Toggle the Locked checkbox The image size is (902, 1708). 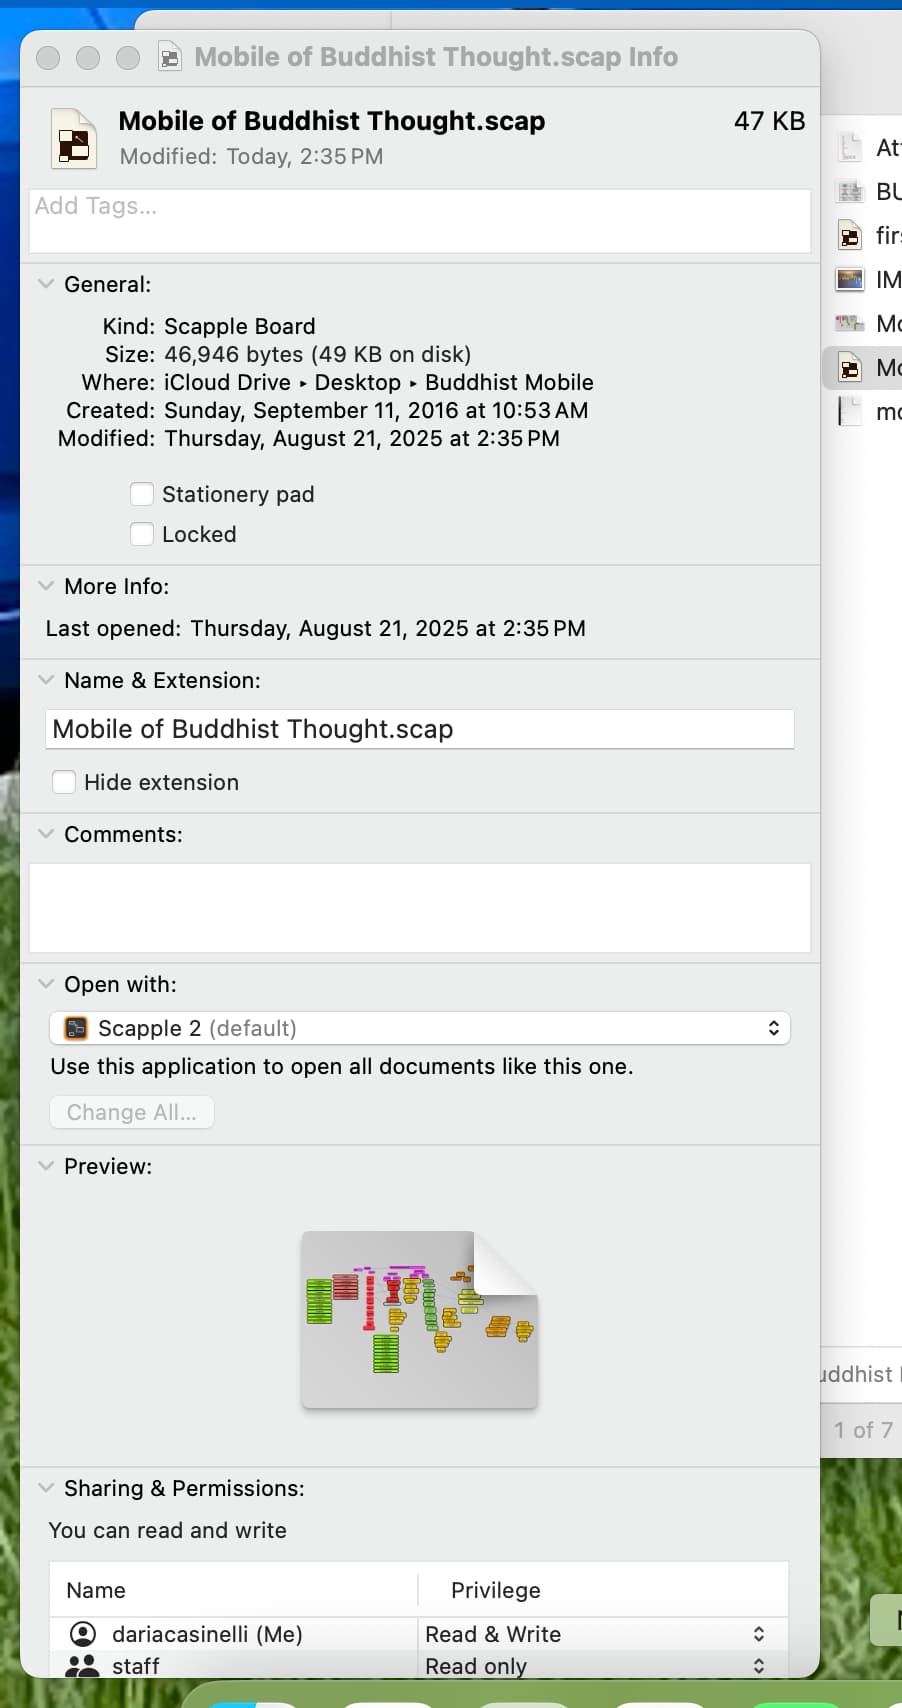(x=142, y=534)
